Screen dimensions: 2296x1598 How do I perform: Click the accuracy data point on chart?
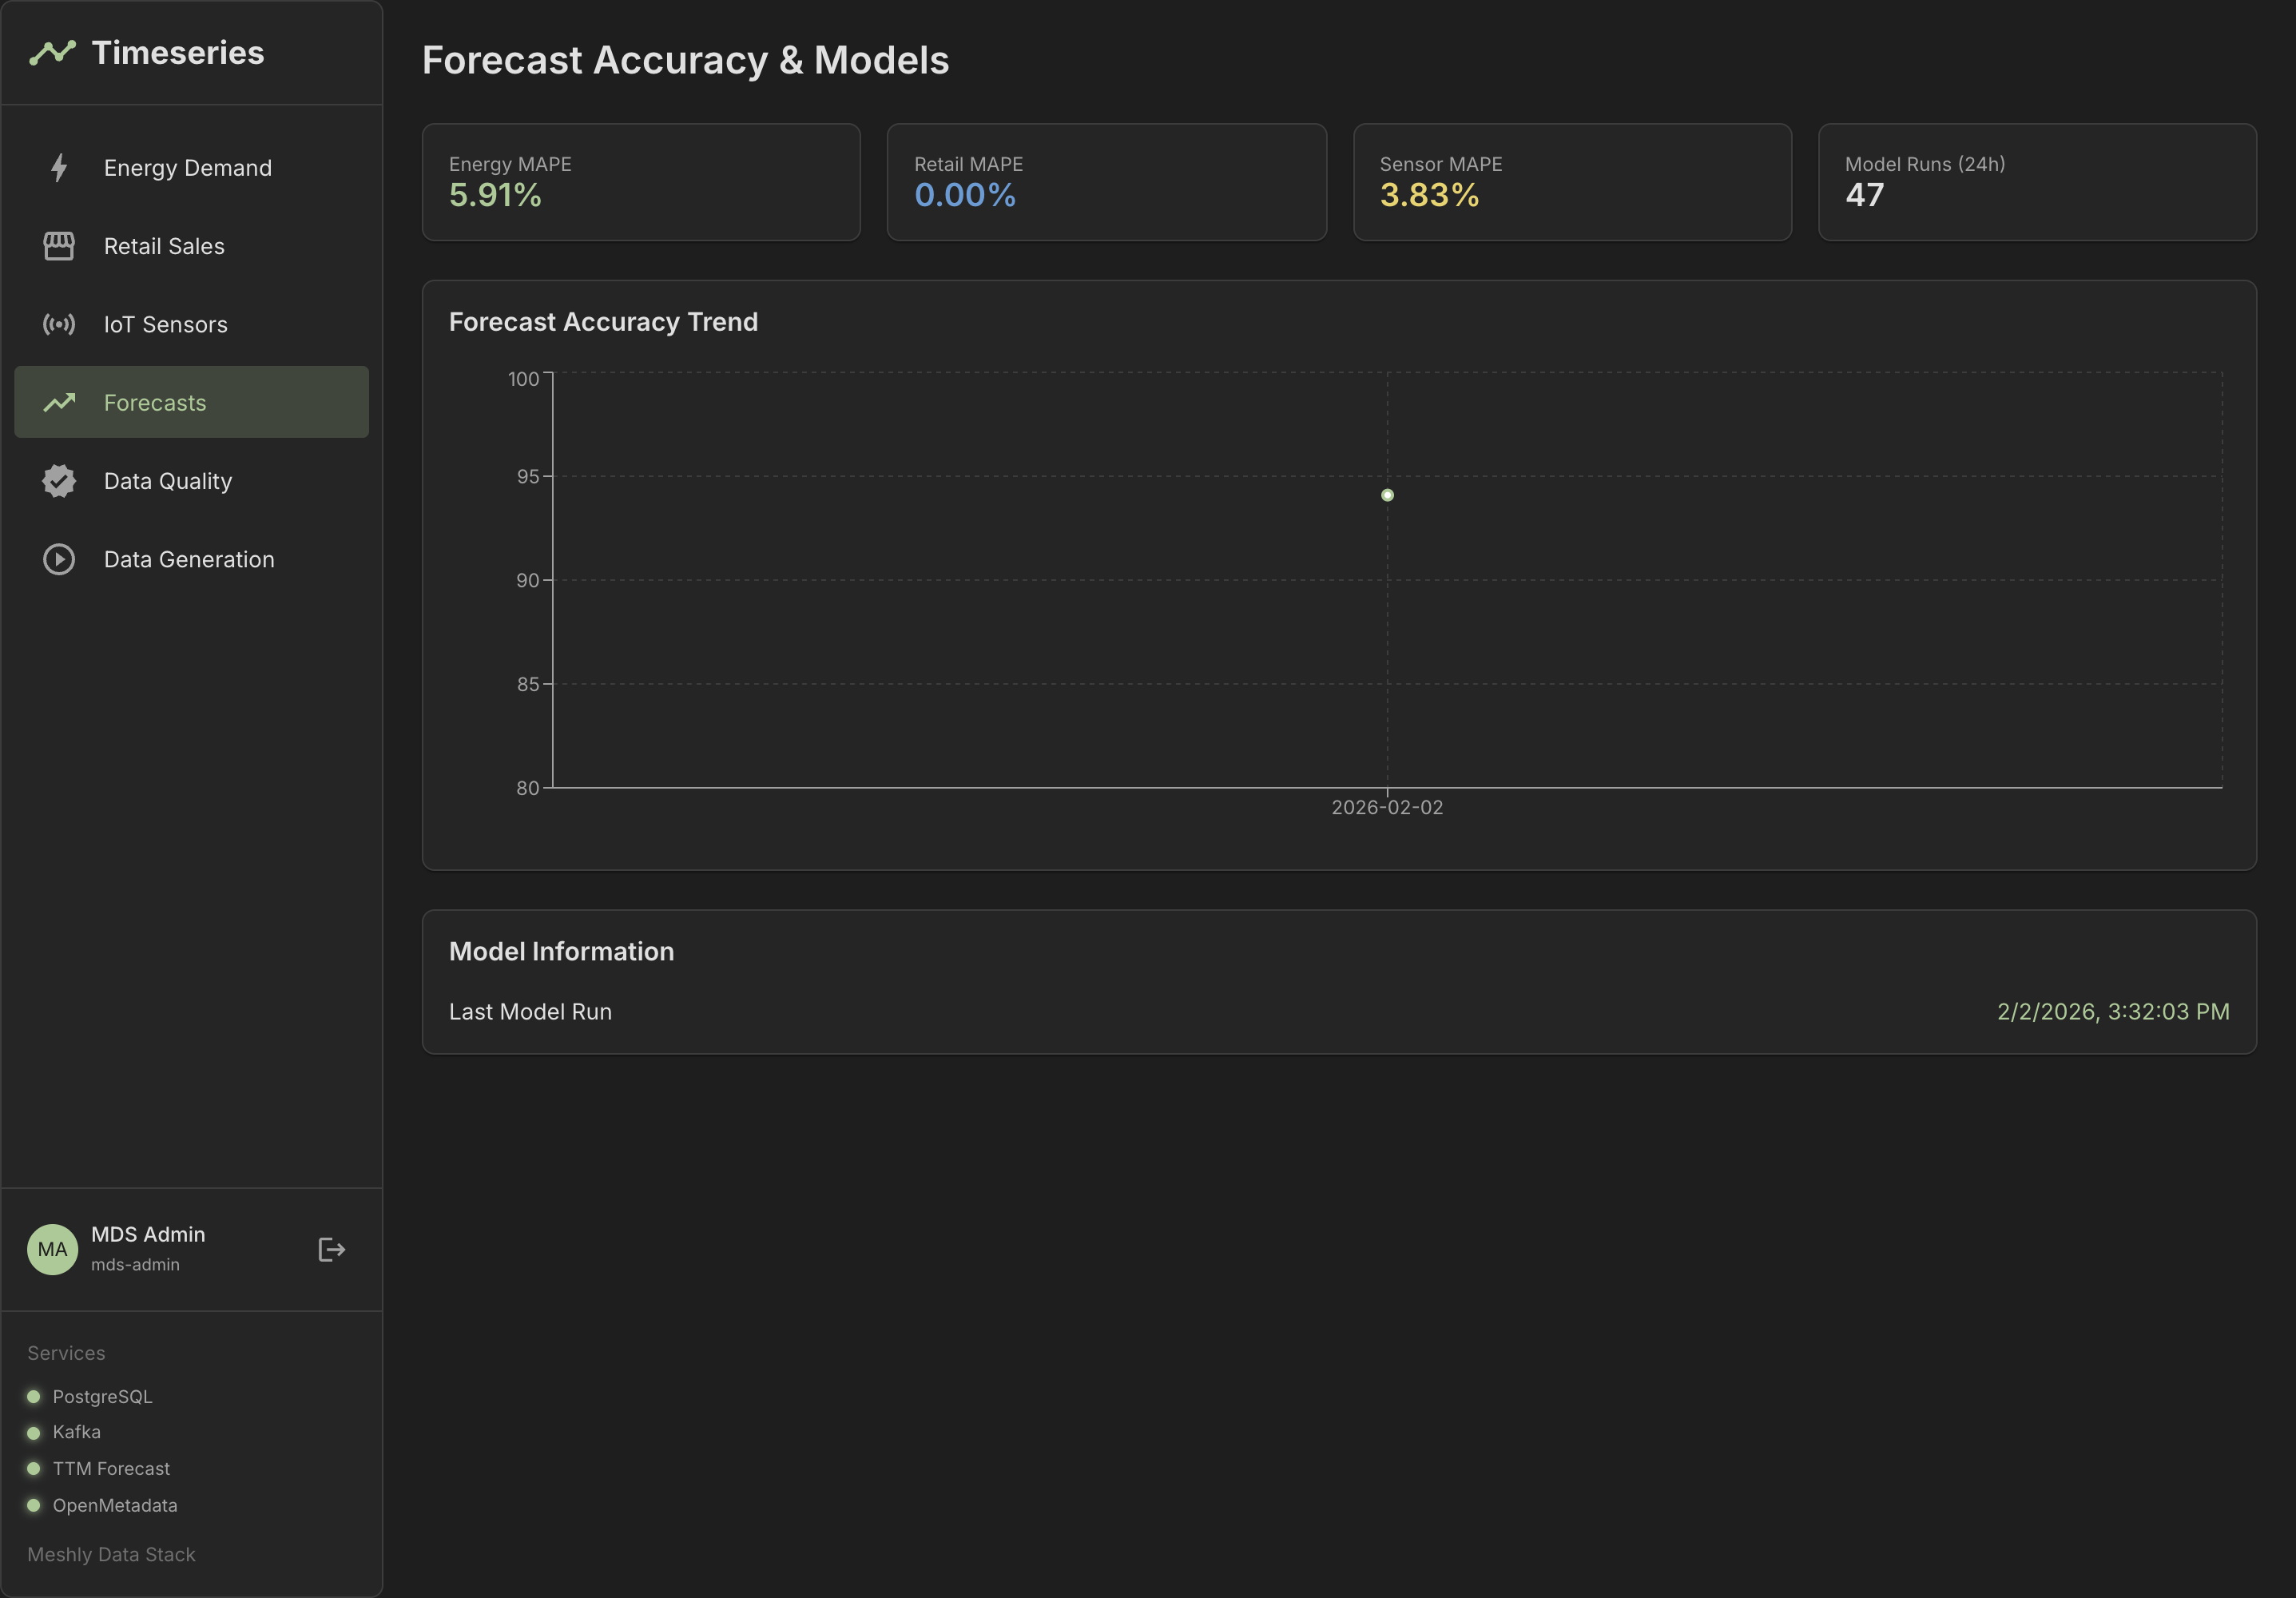pyautogui.click(x=1387, y=495)
